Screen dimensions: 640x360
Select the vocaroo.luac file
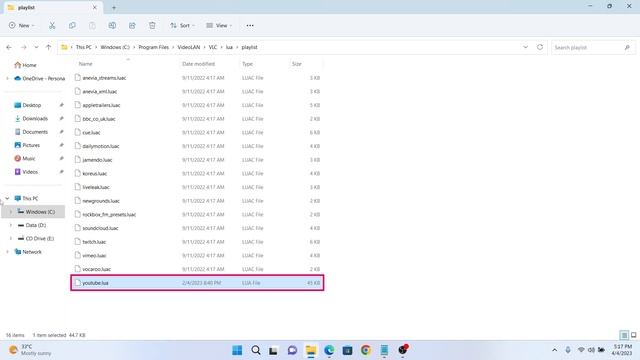pos(197,269)
